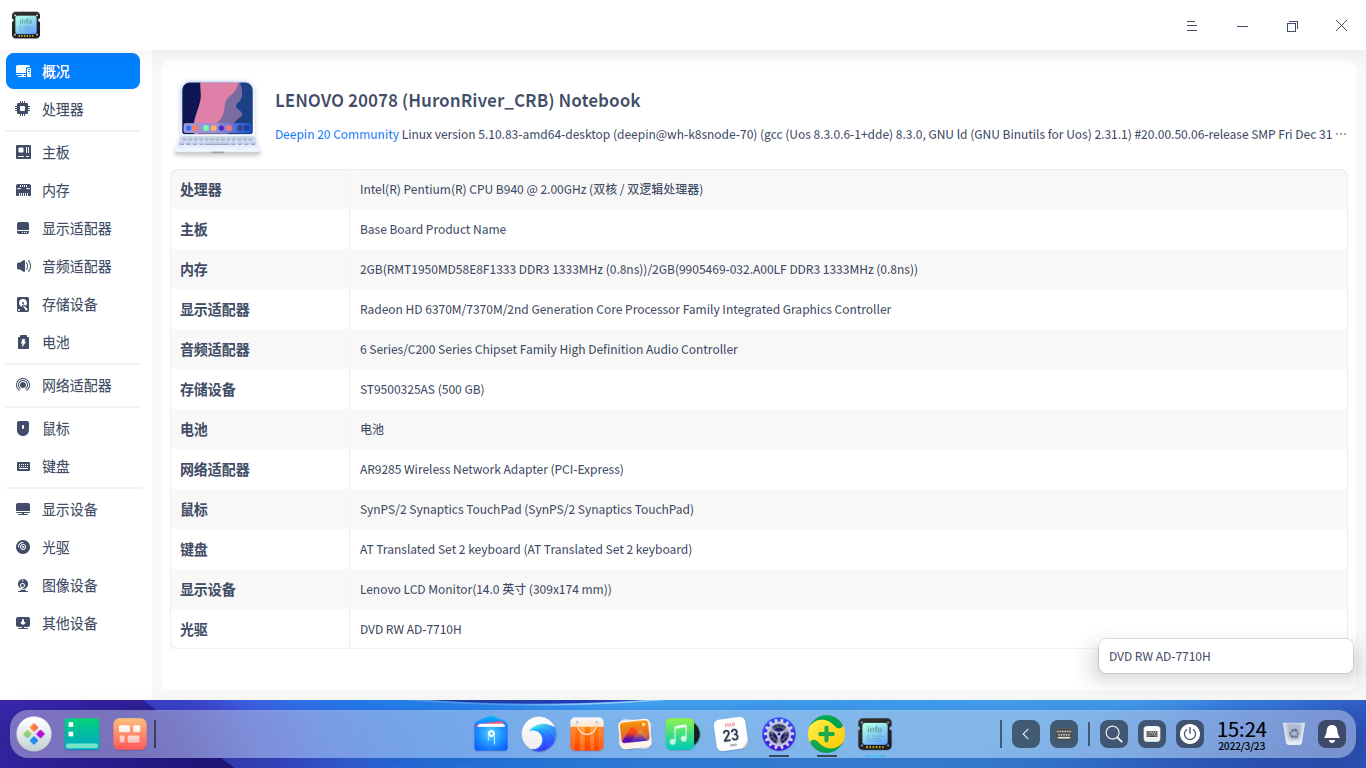Open the power button in the dock
This screenshot has height=768, width=1366.
pyautogui.click(x=1190, y=735)
